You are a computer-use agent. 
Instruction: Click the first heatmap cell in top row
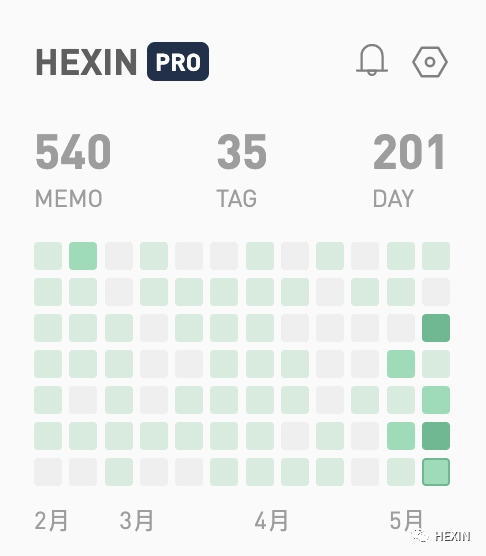pyautogui.click(x=48, y=256)
